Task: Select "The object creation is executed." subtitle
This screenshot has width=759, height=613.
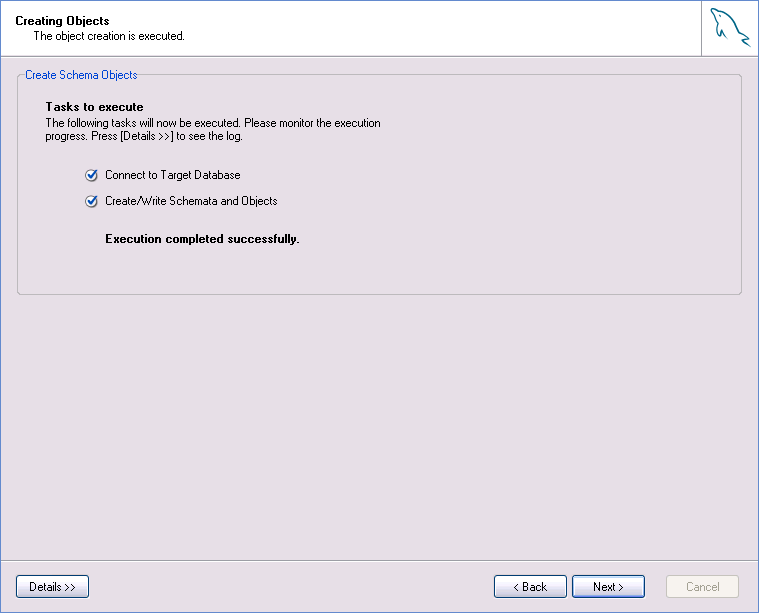Action: [x=109, y=36]
